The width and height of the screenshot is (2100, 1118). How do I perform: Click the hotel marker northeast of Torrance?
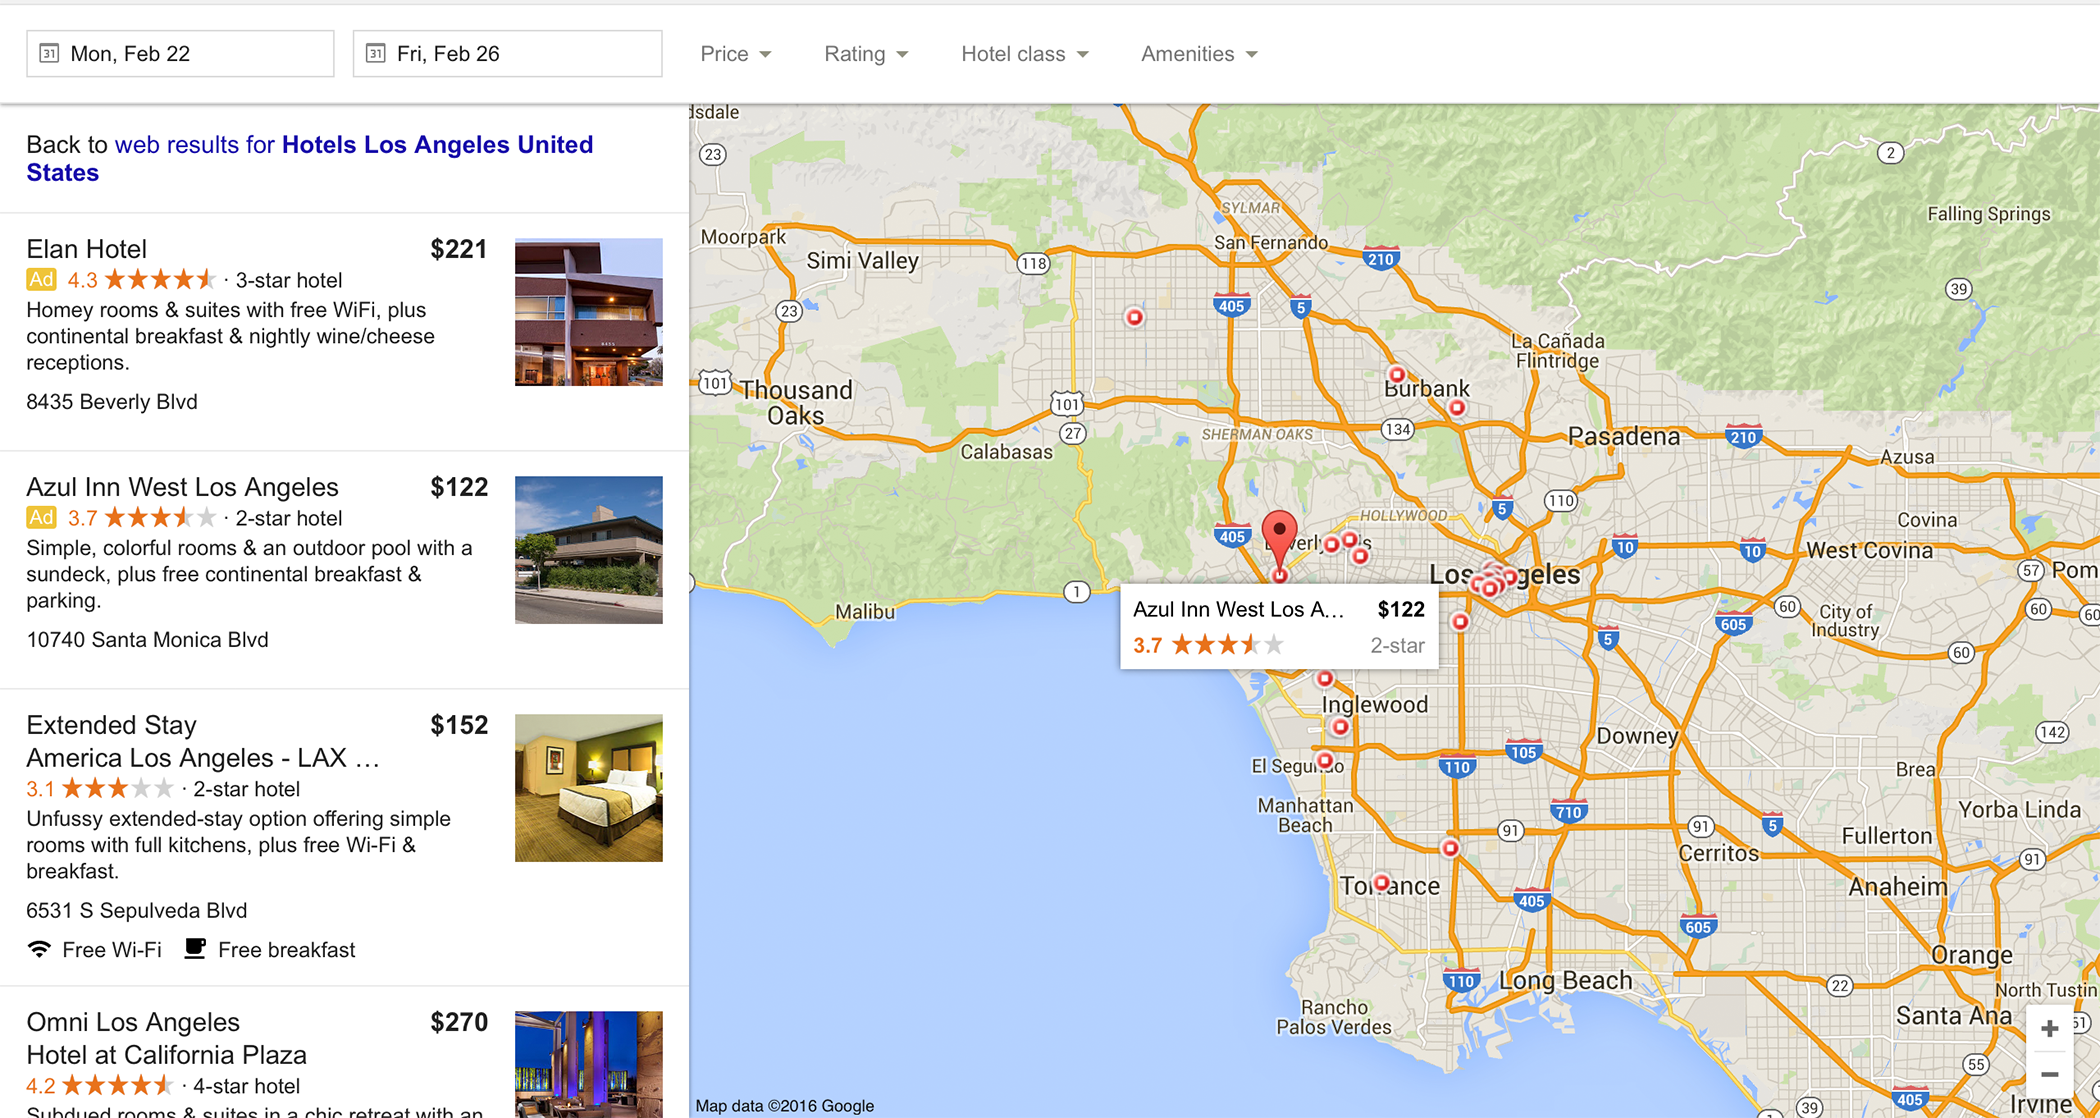pyautogui.click(x=1450, y=849)
